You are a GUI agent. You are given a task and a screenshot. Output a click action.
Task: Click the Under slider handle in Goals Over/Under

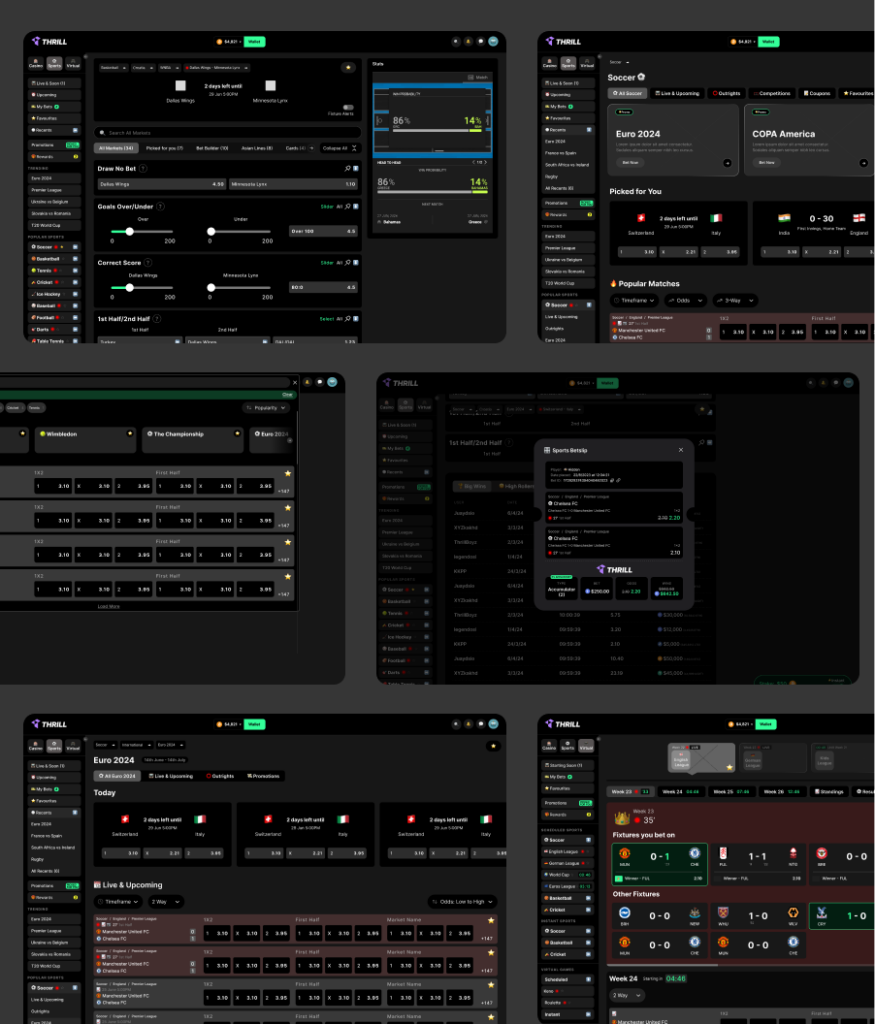211,231
